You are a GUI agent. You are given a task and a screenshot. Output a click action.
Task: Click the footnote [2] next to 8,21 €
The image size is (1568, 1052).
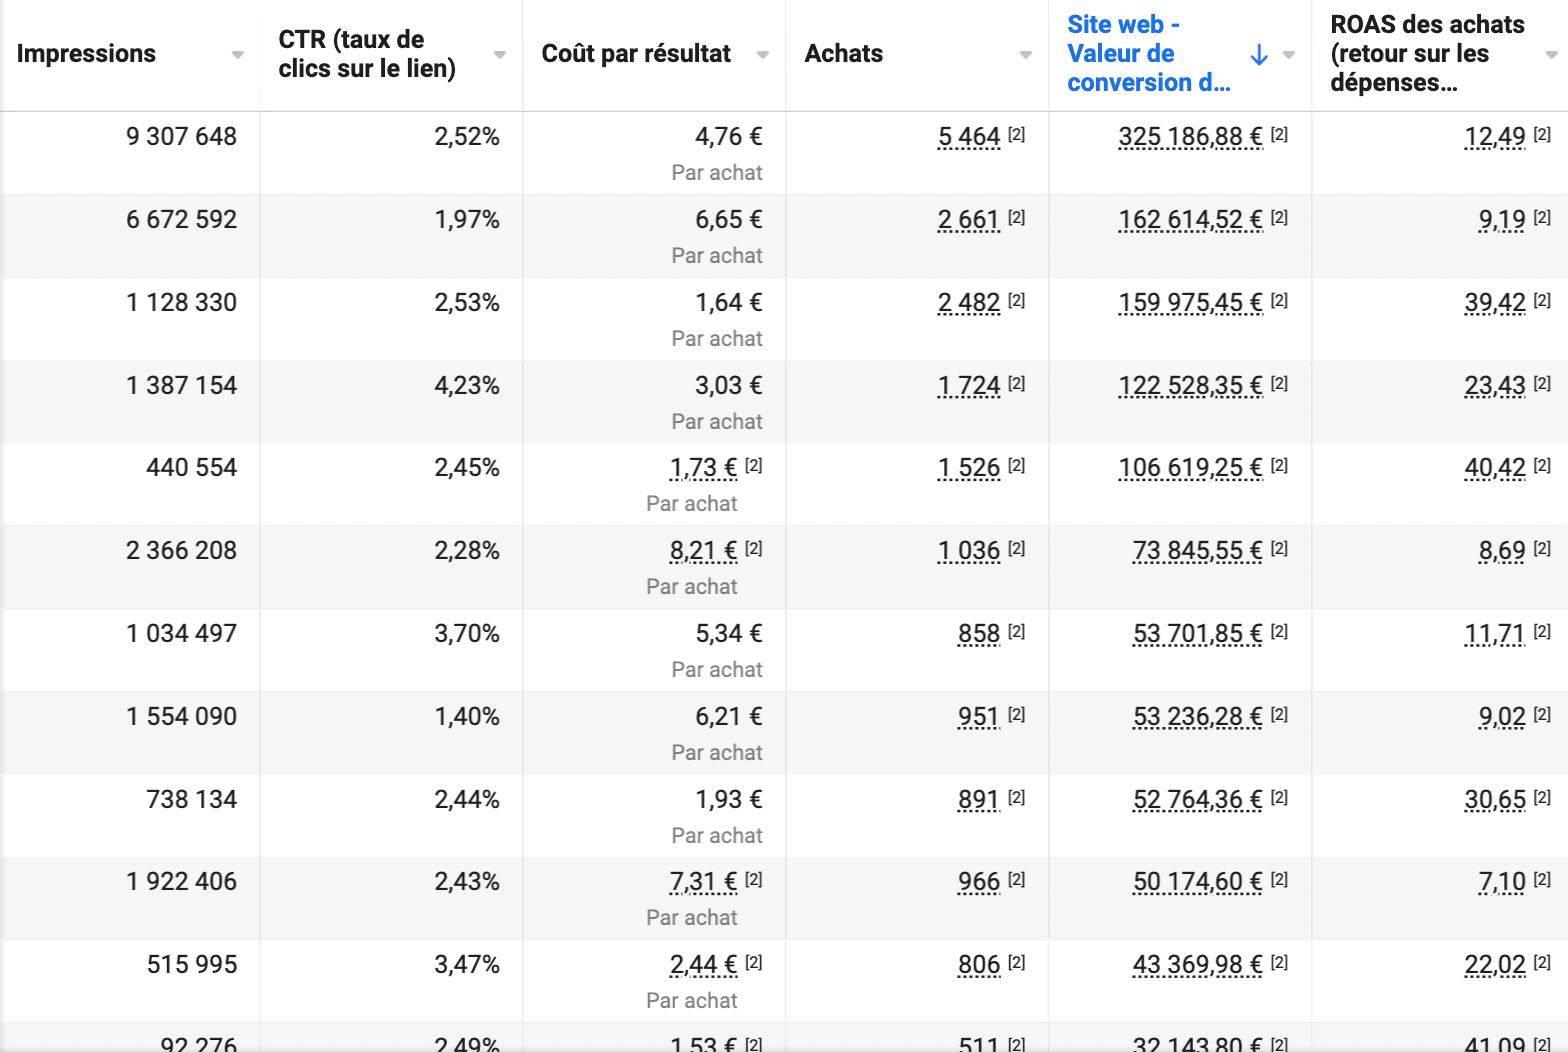click(x=754, y=549)
